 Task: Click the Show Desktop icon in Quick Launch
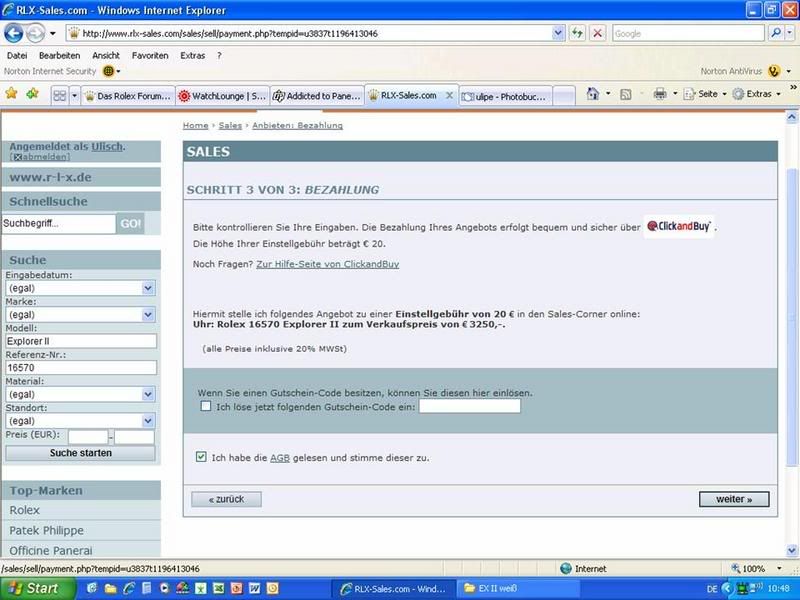point(92,589)
